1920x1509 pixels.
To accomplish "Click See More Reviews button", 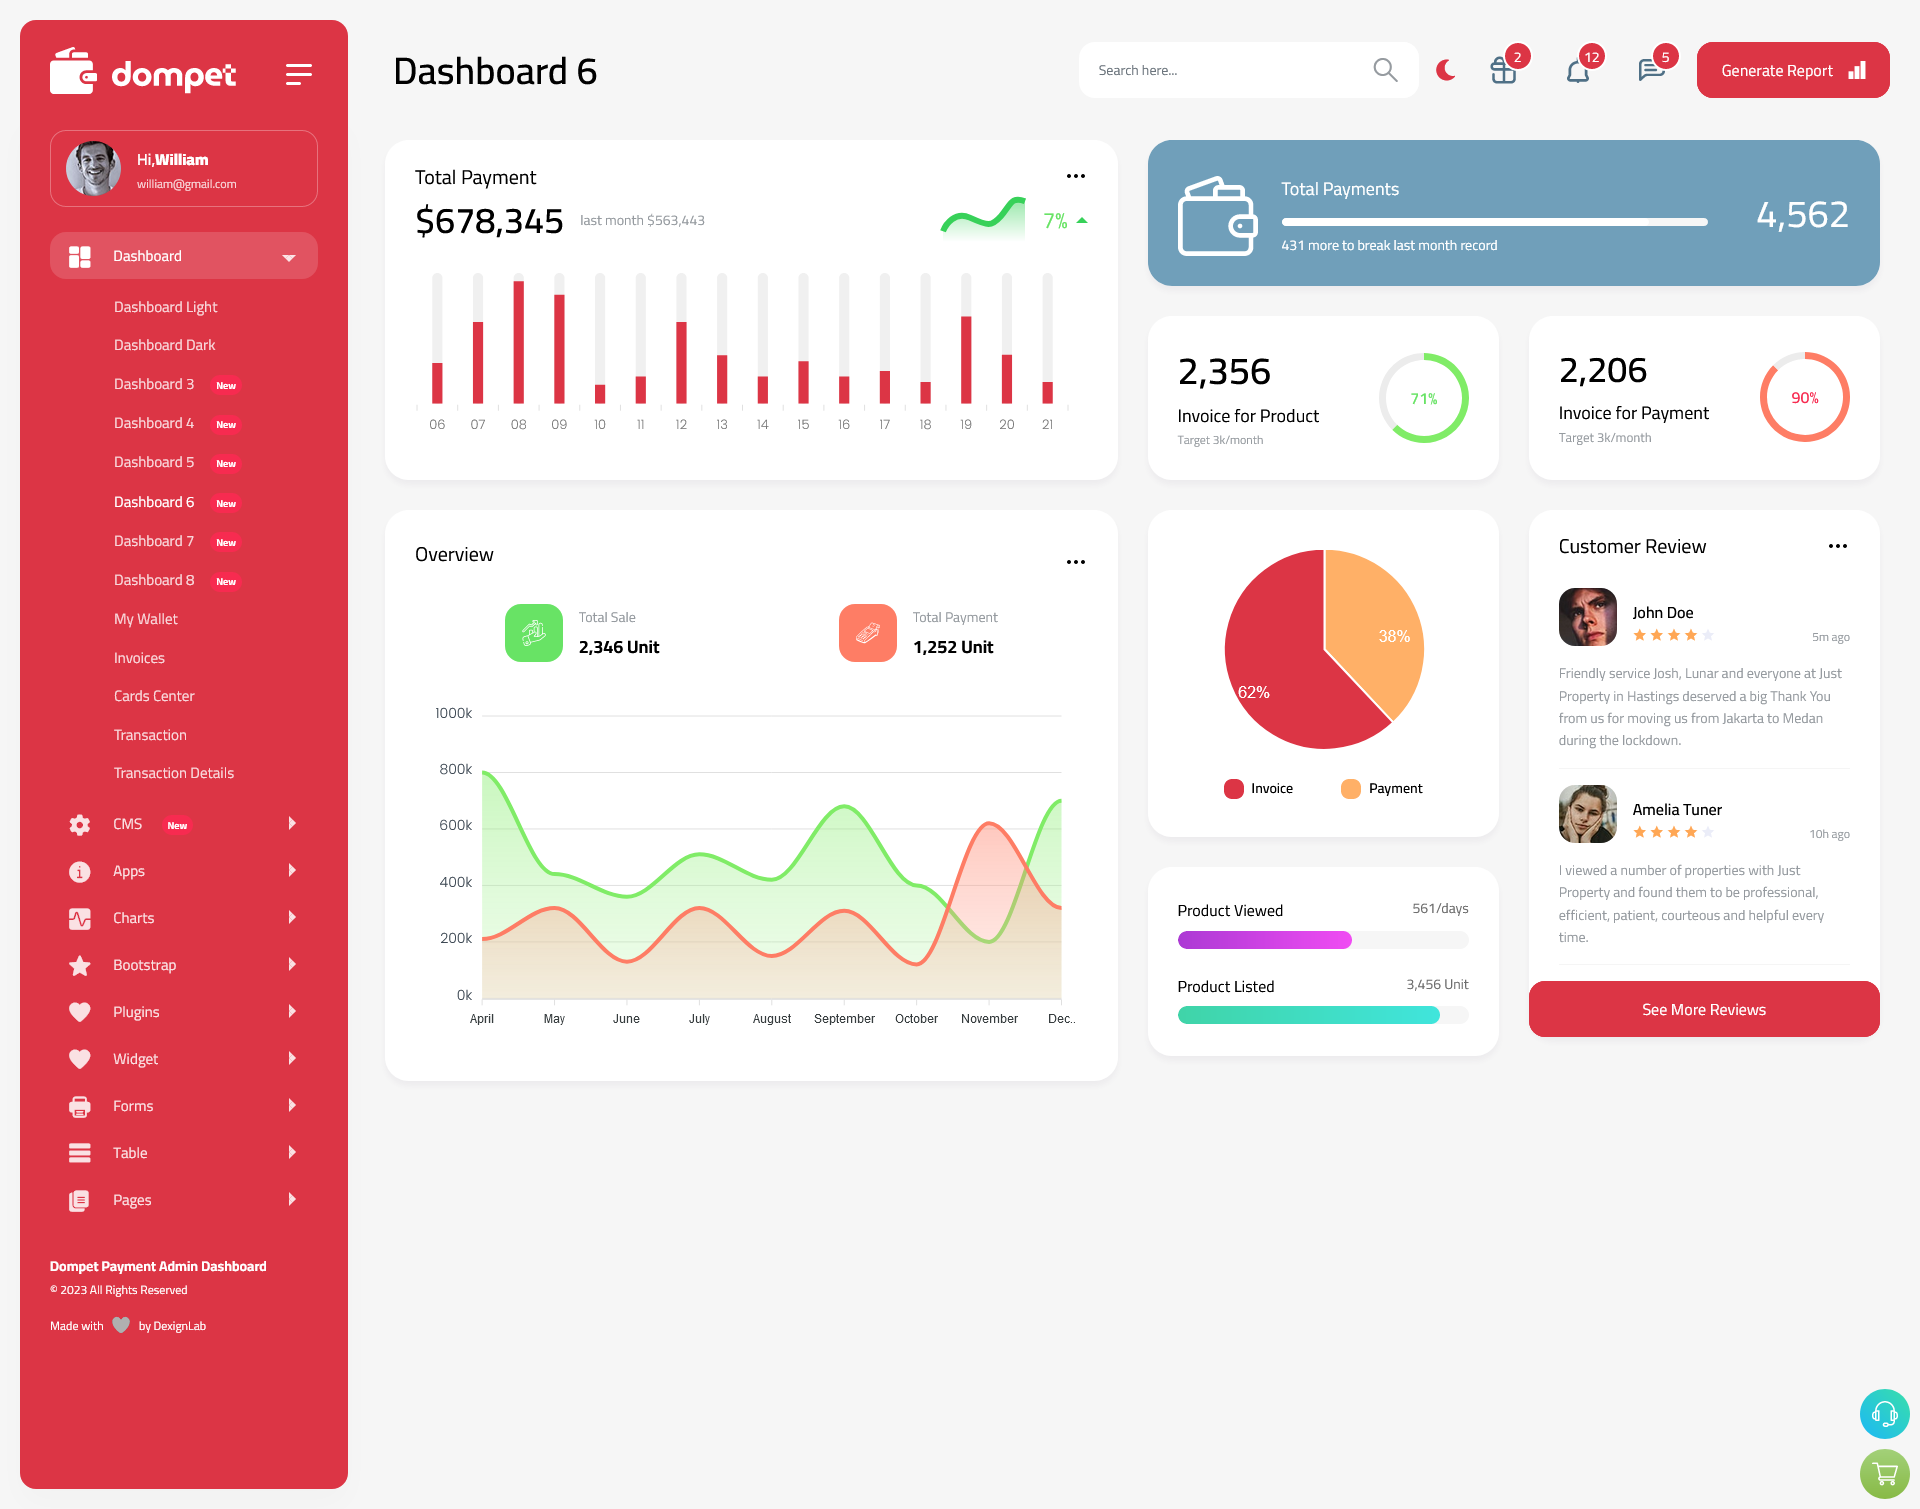I will coord(1705,1009).
